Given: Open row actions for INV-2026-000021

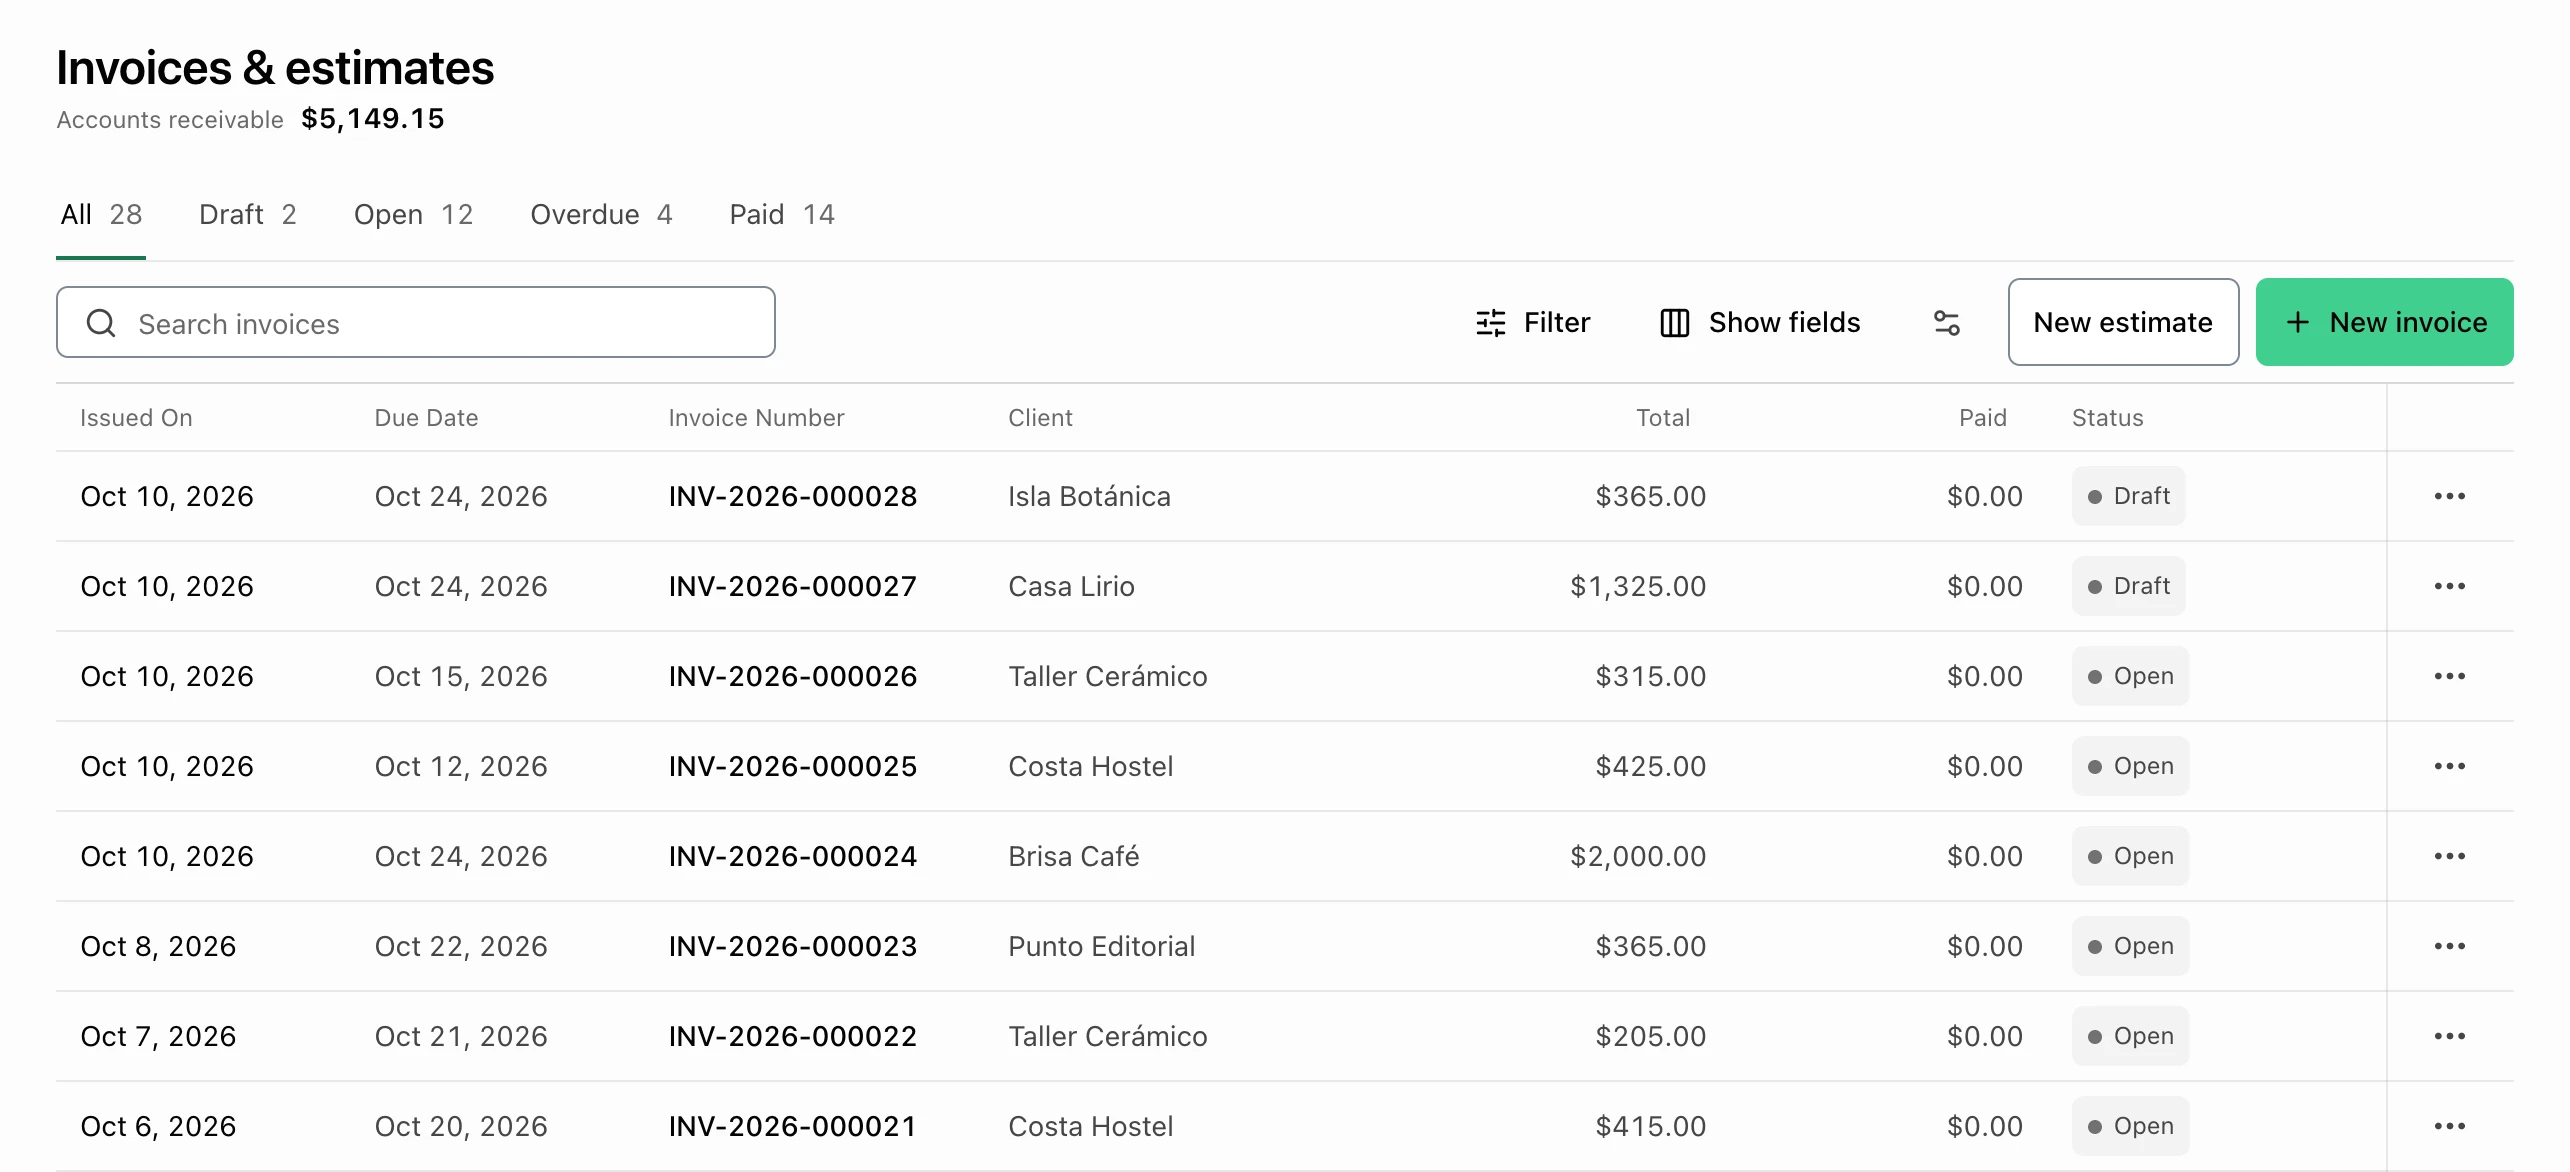Looking at the screenshot, I should pyautogui.click(x=2449, y=1126).
